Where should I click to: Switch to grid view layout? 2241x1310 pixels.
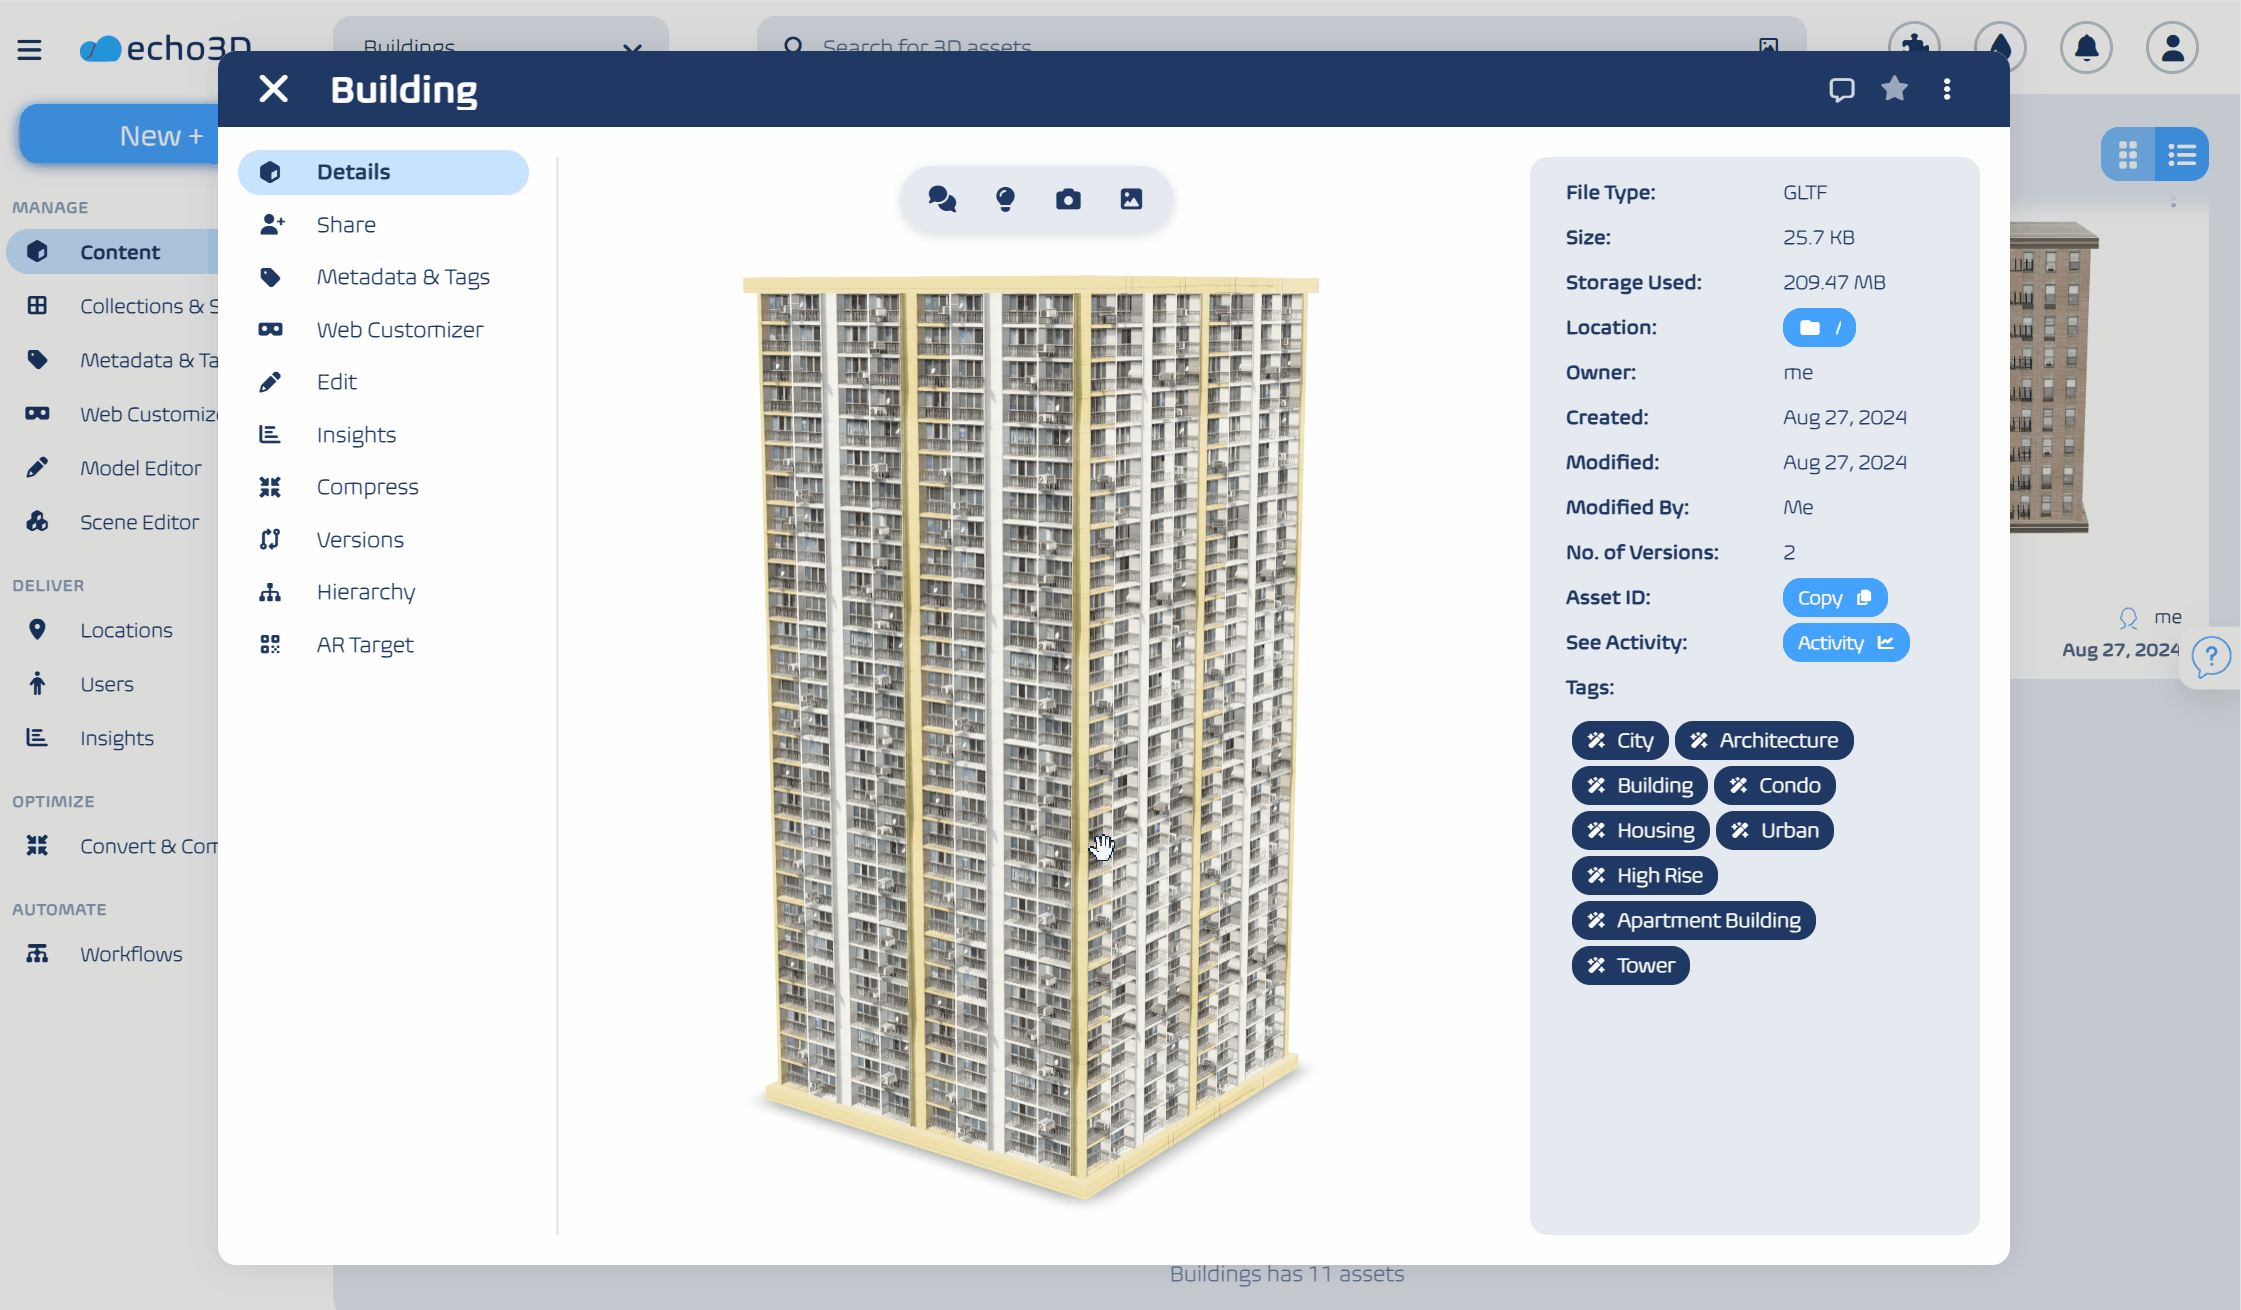pos(2128,154)
